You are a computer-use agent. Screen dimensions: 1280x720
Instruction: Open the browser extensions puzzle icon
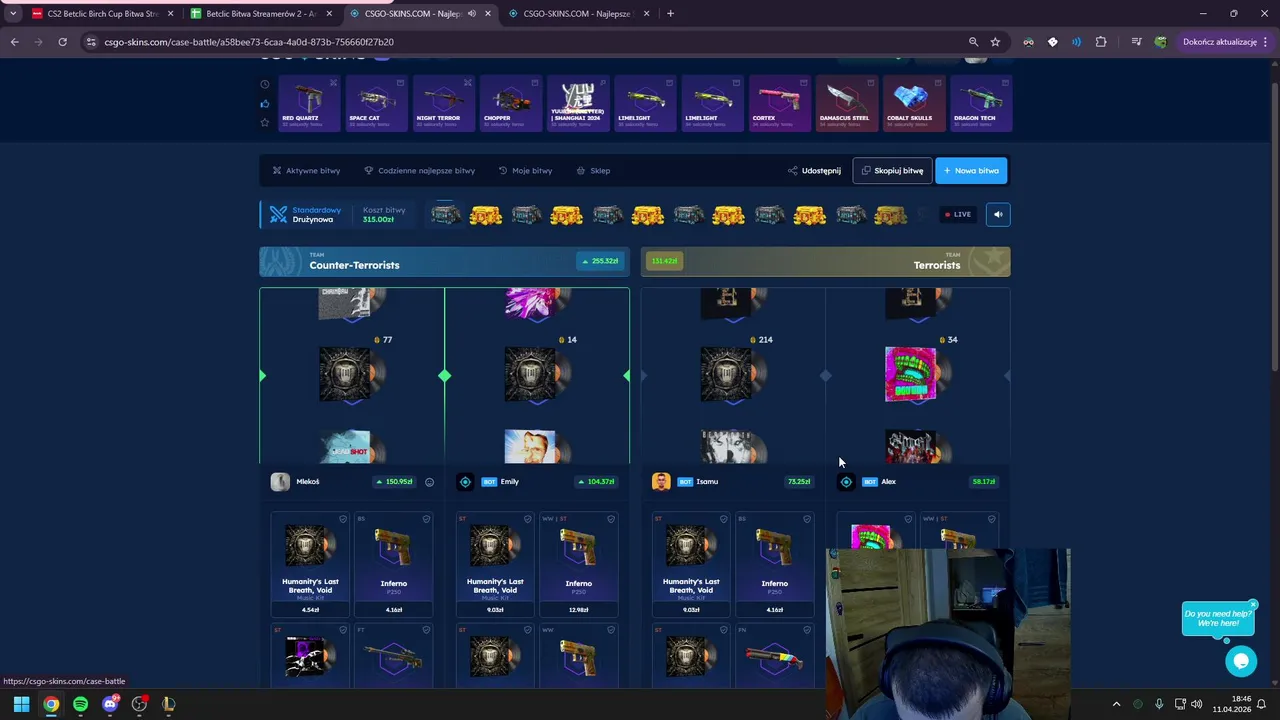1101,42
